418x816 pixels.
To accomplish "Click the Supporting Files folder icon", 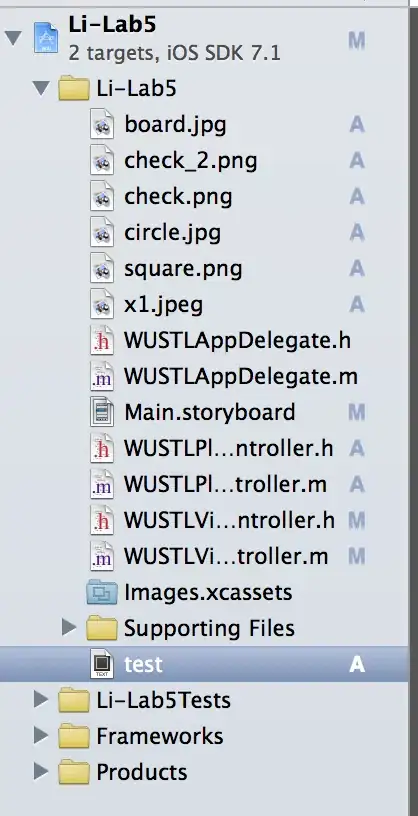I will [x=102, y=628].
